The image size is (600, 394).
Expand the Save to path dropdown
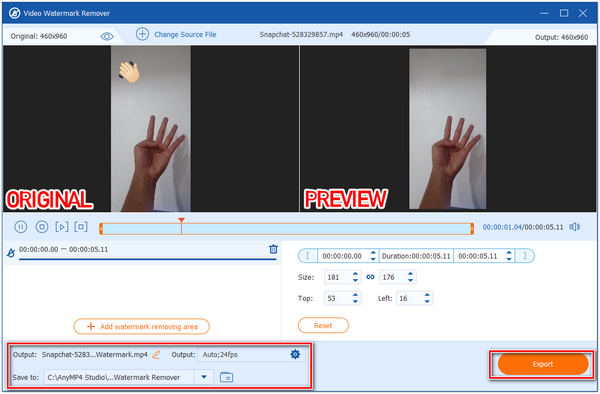tap(204, 377)
